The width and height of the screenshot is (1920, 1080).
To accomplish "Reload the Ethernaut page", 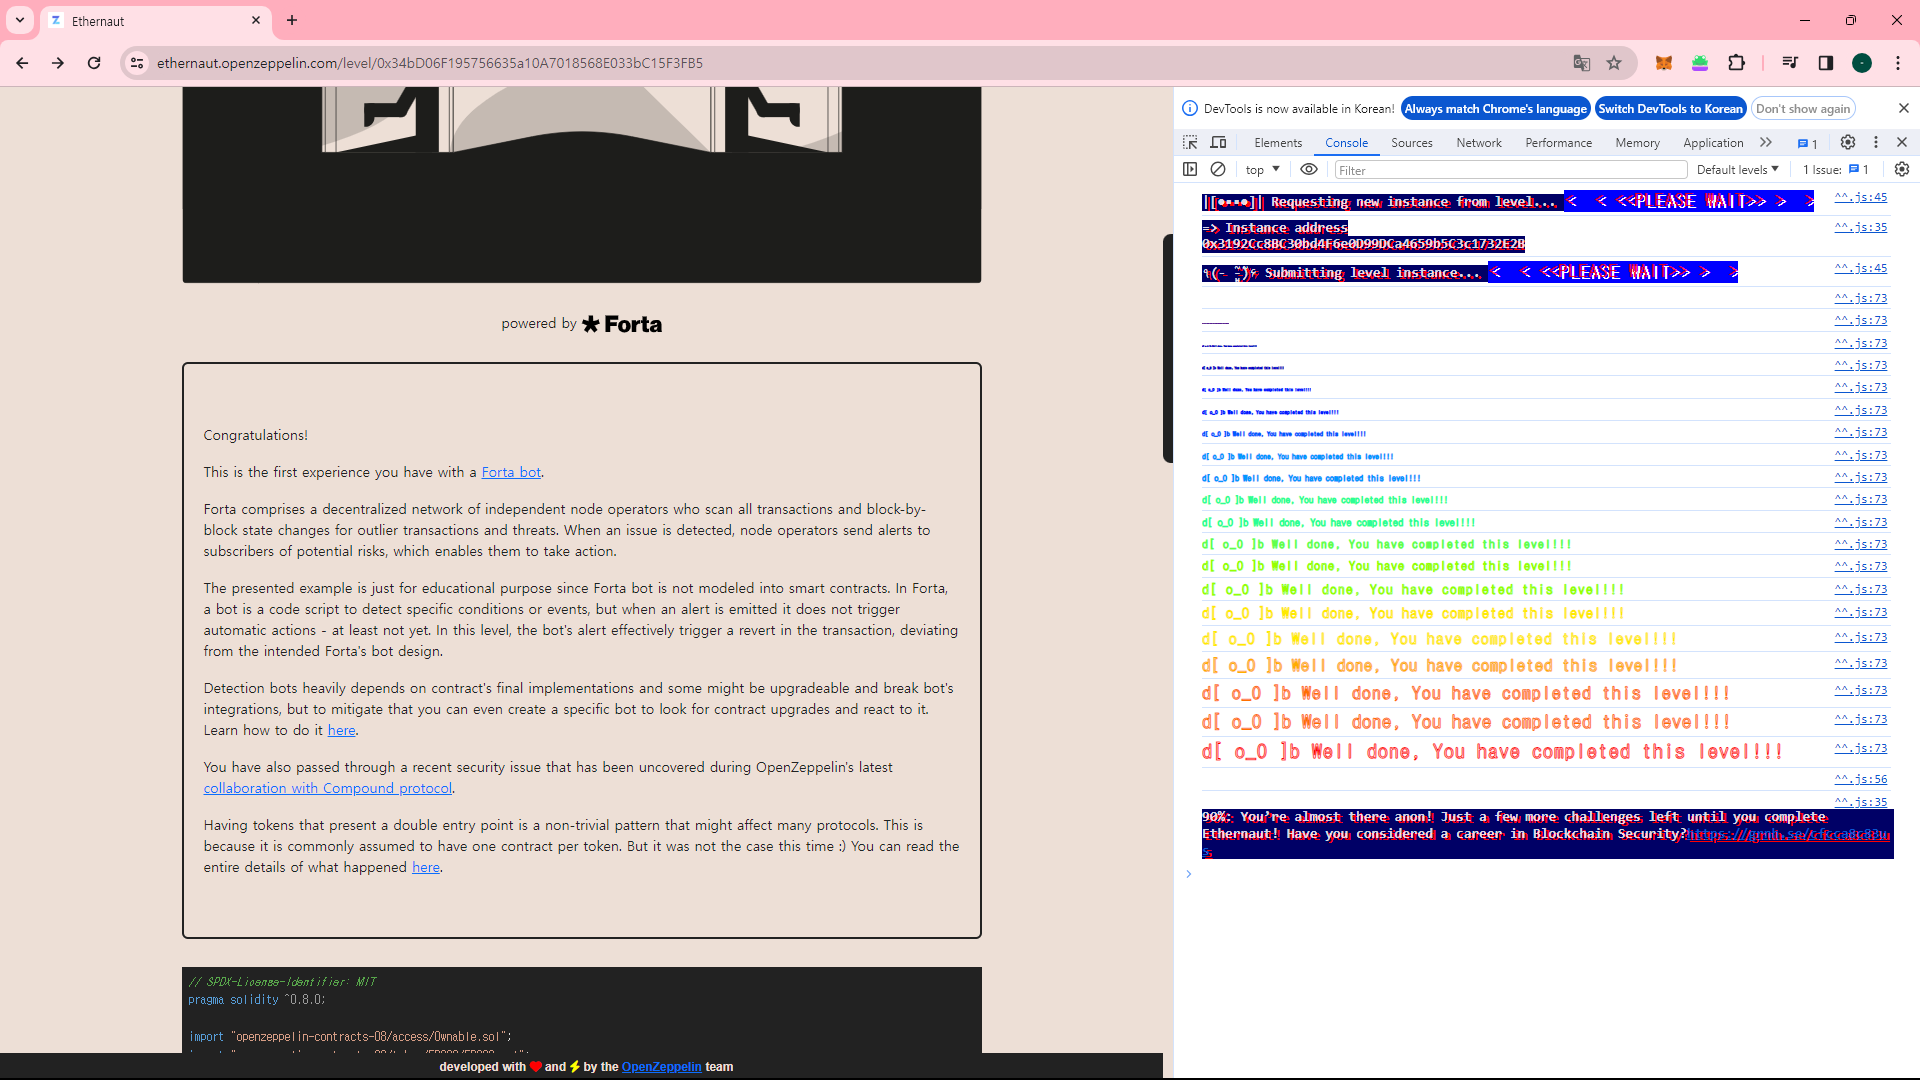I will [x=94, y=63].
